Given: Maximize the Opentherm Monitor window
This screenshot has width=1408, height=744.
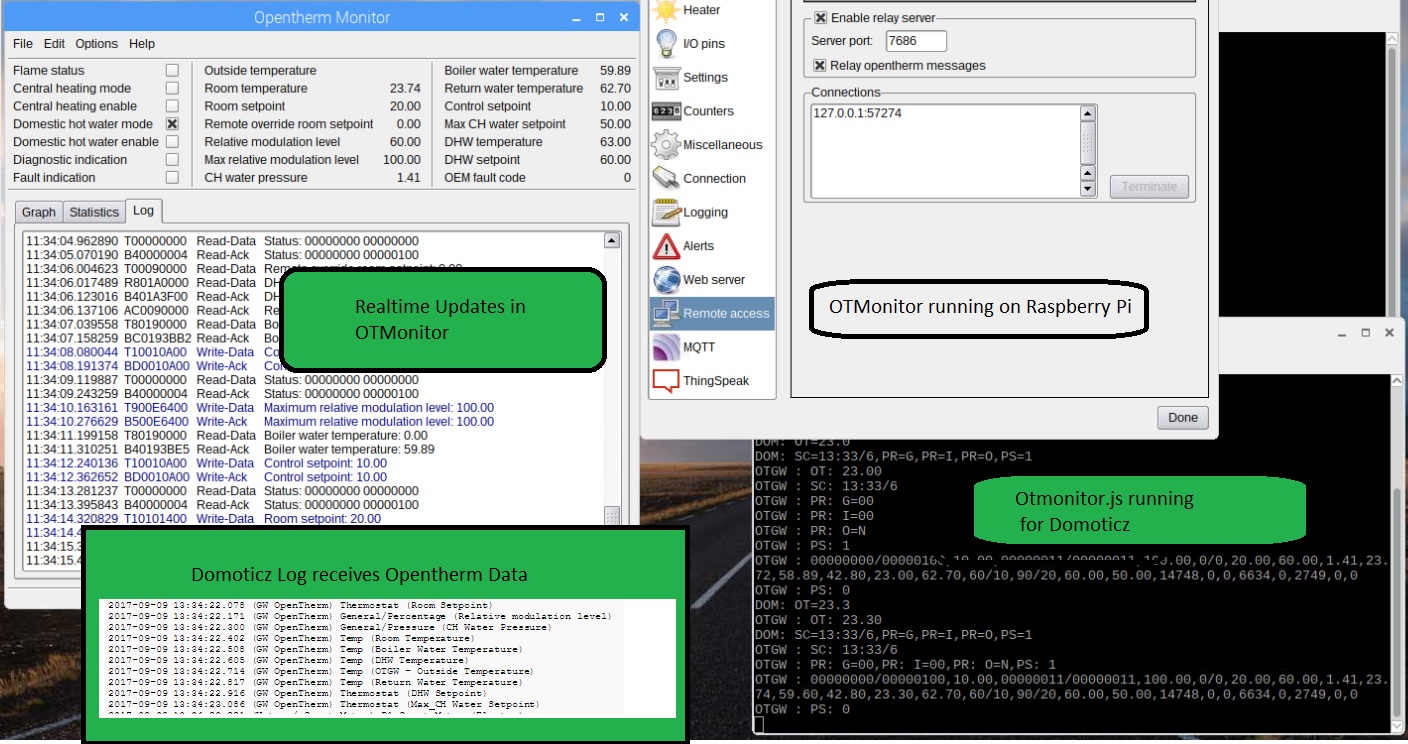Looking at the screenshot, I should tap(600, 18).
